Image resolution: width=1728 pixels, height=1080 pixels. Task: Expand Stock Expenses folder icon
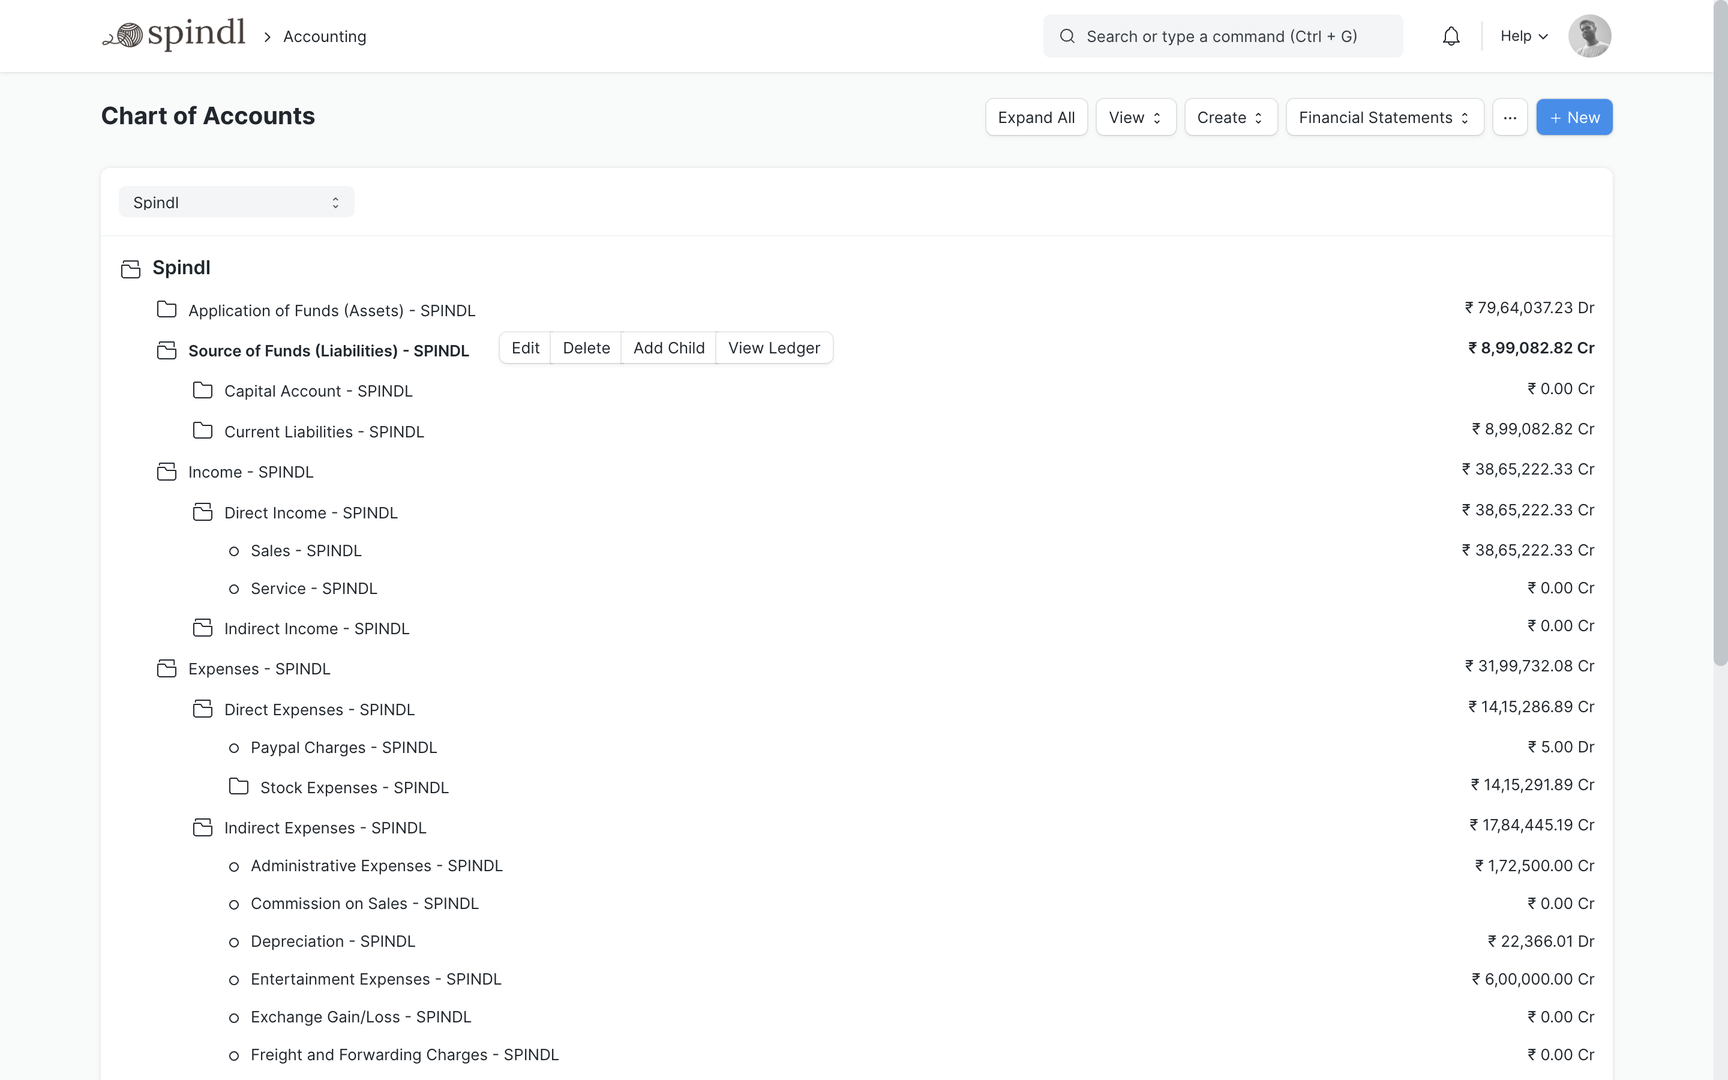coord(239,787)
